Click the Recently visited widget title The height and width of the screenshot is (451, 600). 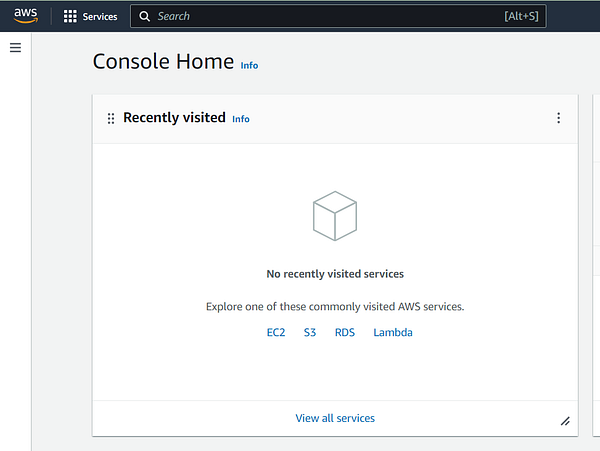pyautogui.click(x=174, y=118)
